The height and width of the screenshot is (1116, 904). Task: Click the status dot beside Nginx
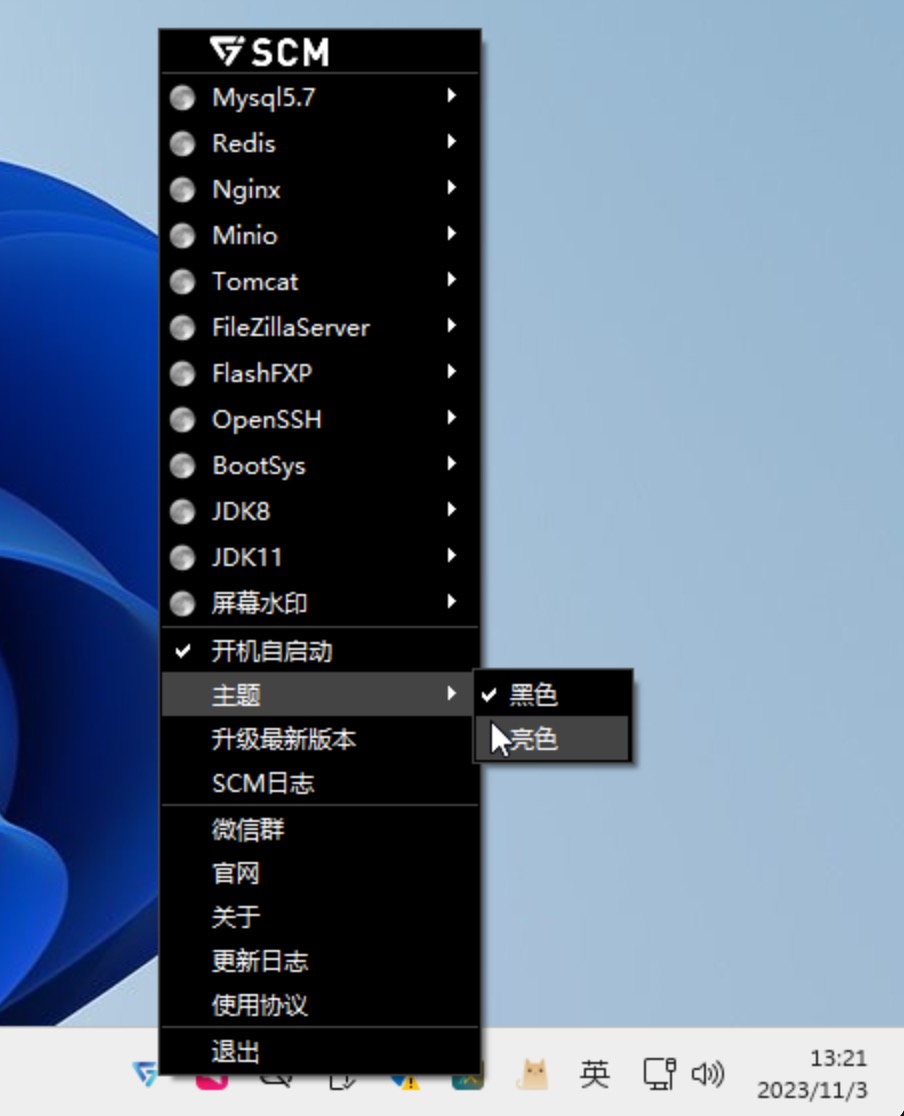(182, 190)
